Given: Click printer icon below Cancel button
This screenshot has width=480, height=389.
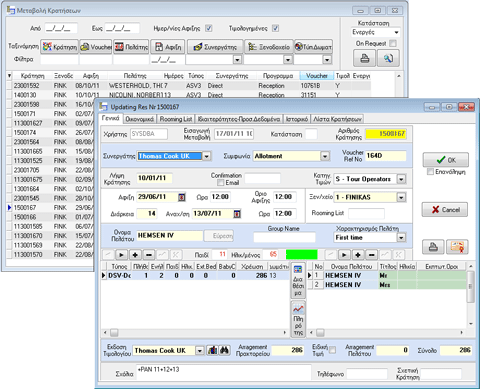Looking at the screenshot, I should point(433,247).
